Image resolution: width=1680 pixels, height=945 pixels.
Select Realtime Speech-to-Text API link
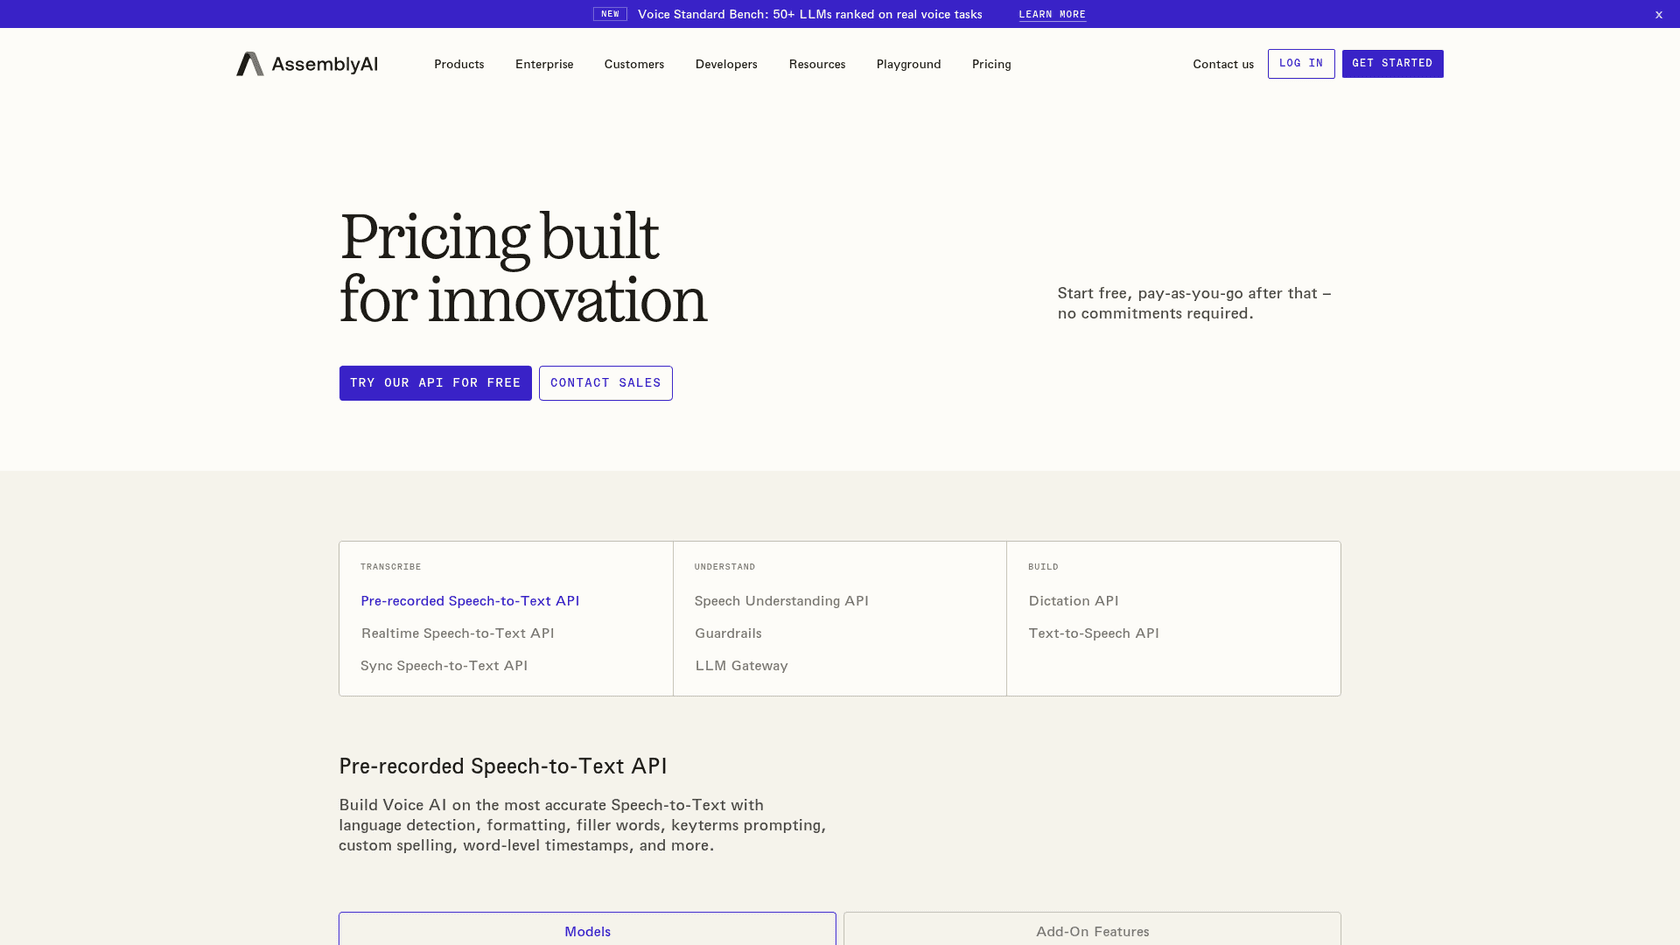coord(457,633)
